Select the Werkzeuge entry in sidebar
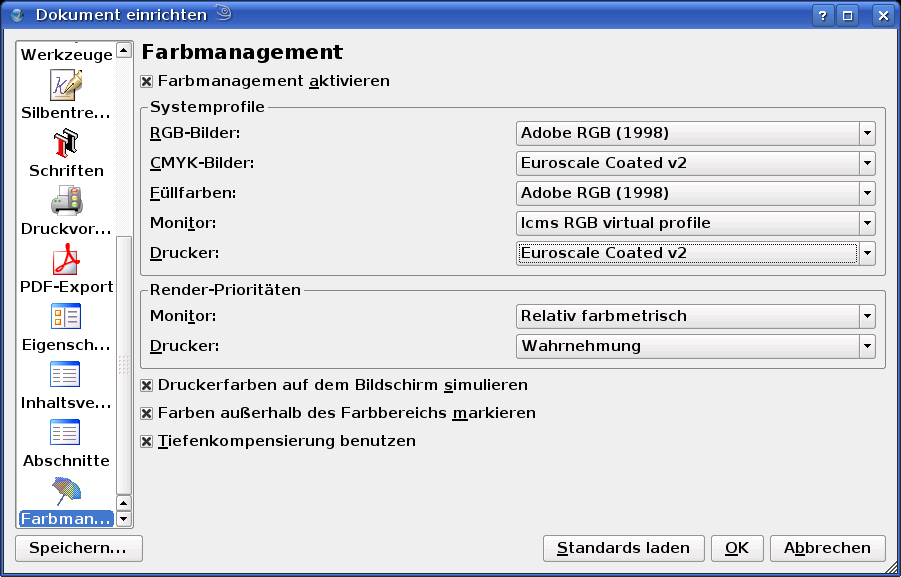 66,55
